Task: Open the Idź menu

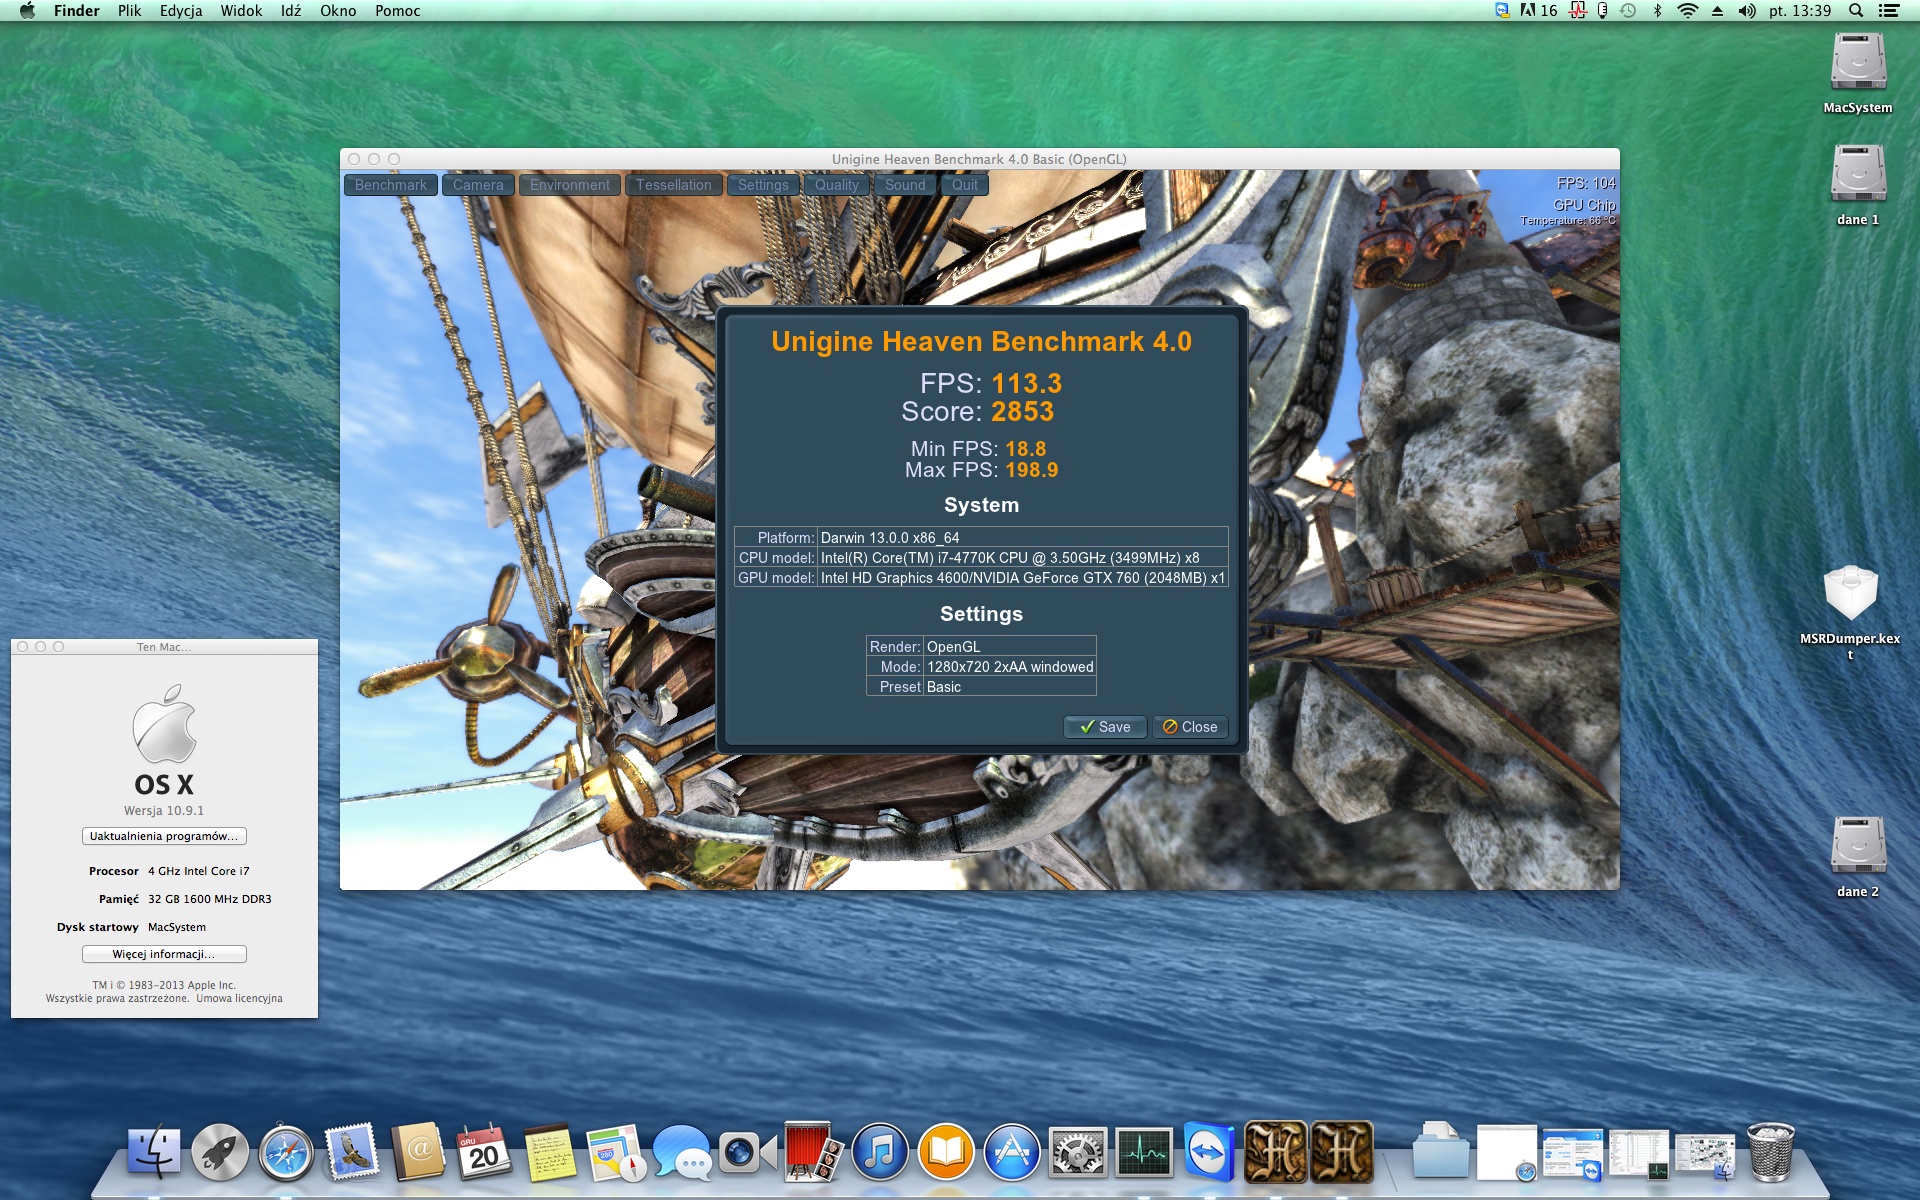Action: coord(291,11)
